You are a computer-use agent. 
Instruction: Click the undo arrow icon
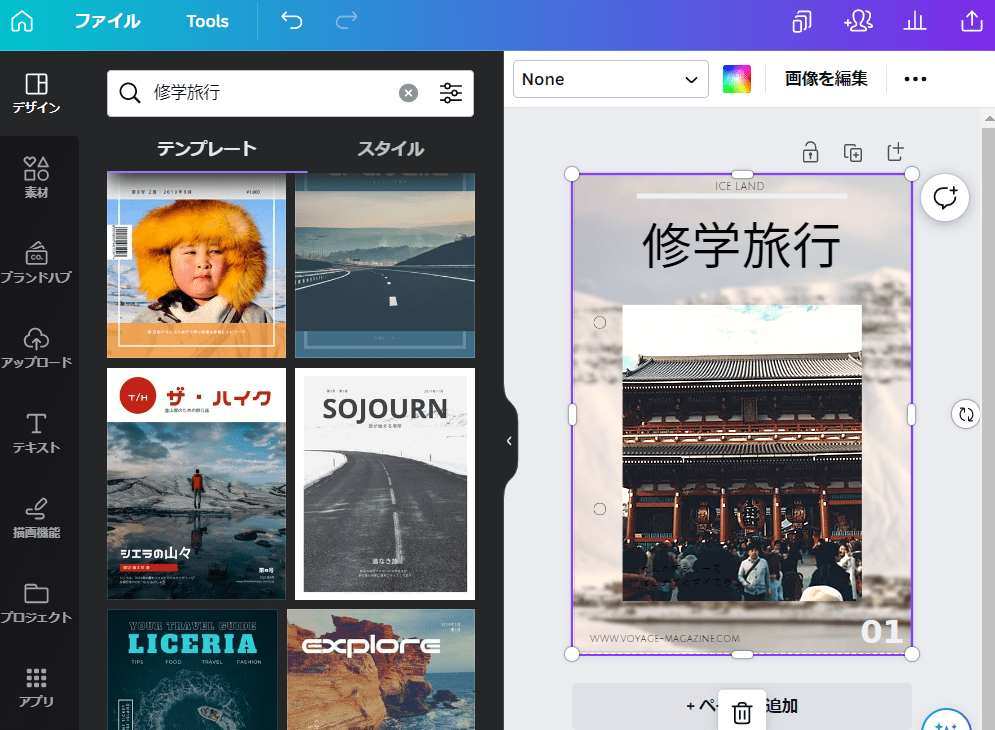point(291,21)
